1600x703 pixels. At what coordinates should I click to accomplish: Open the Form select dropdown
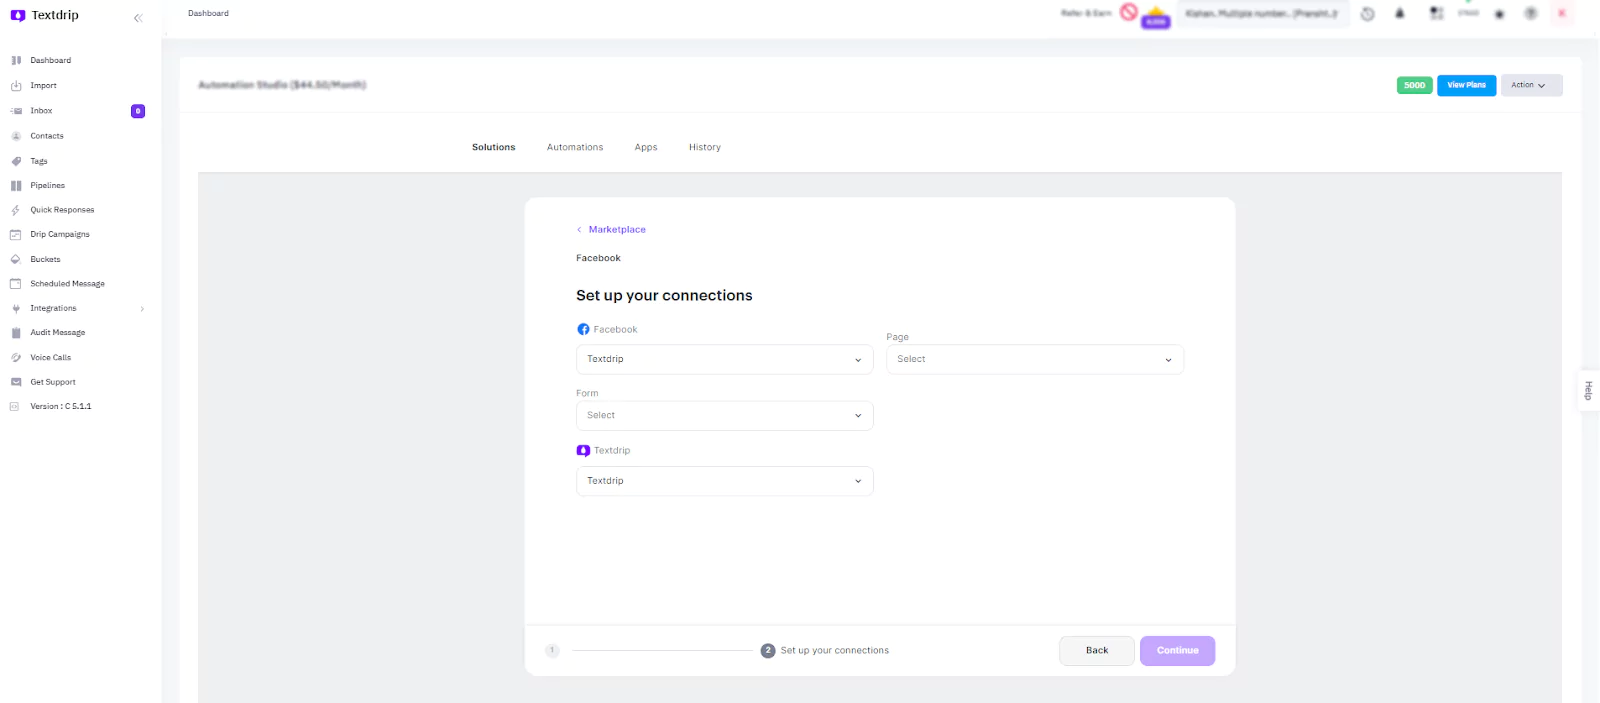(x=724, y=415)
